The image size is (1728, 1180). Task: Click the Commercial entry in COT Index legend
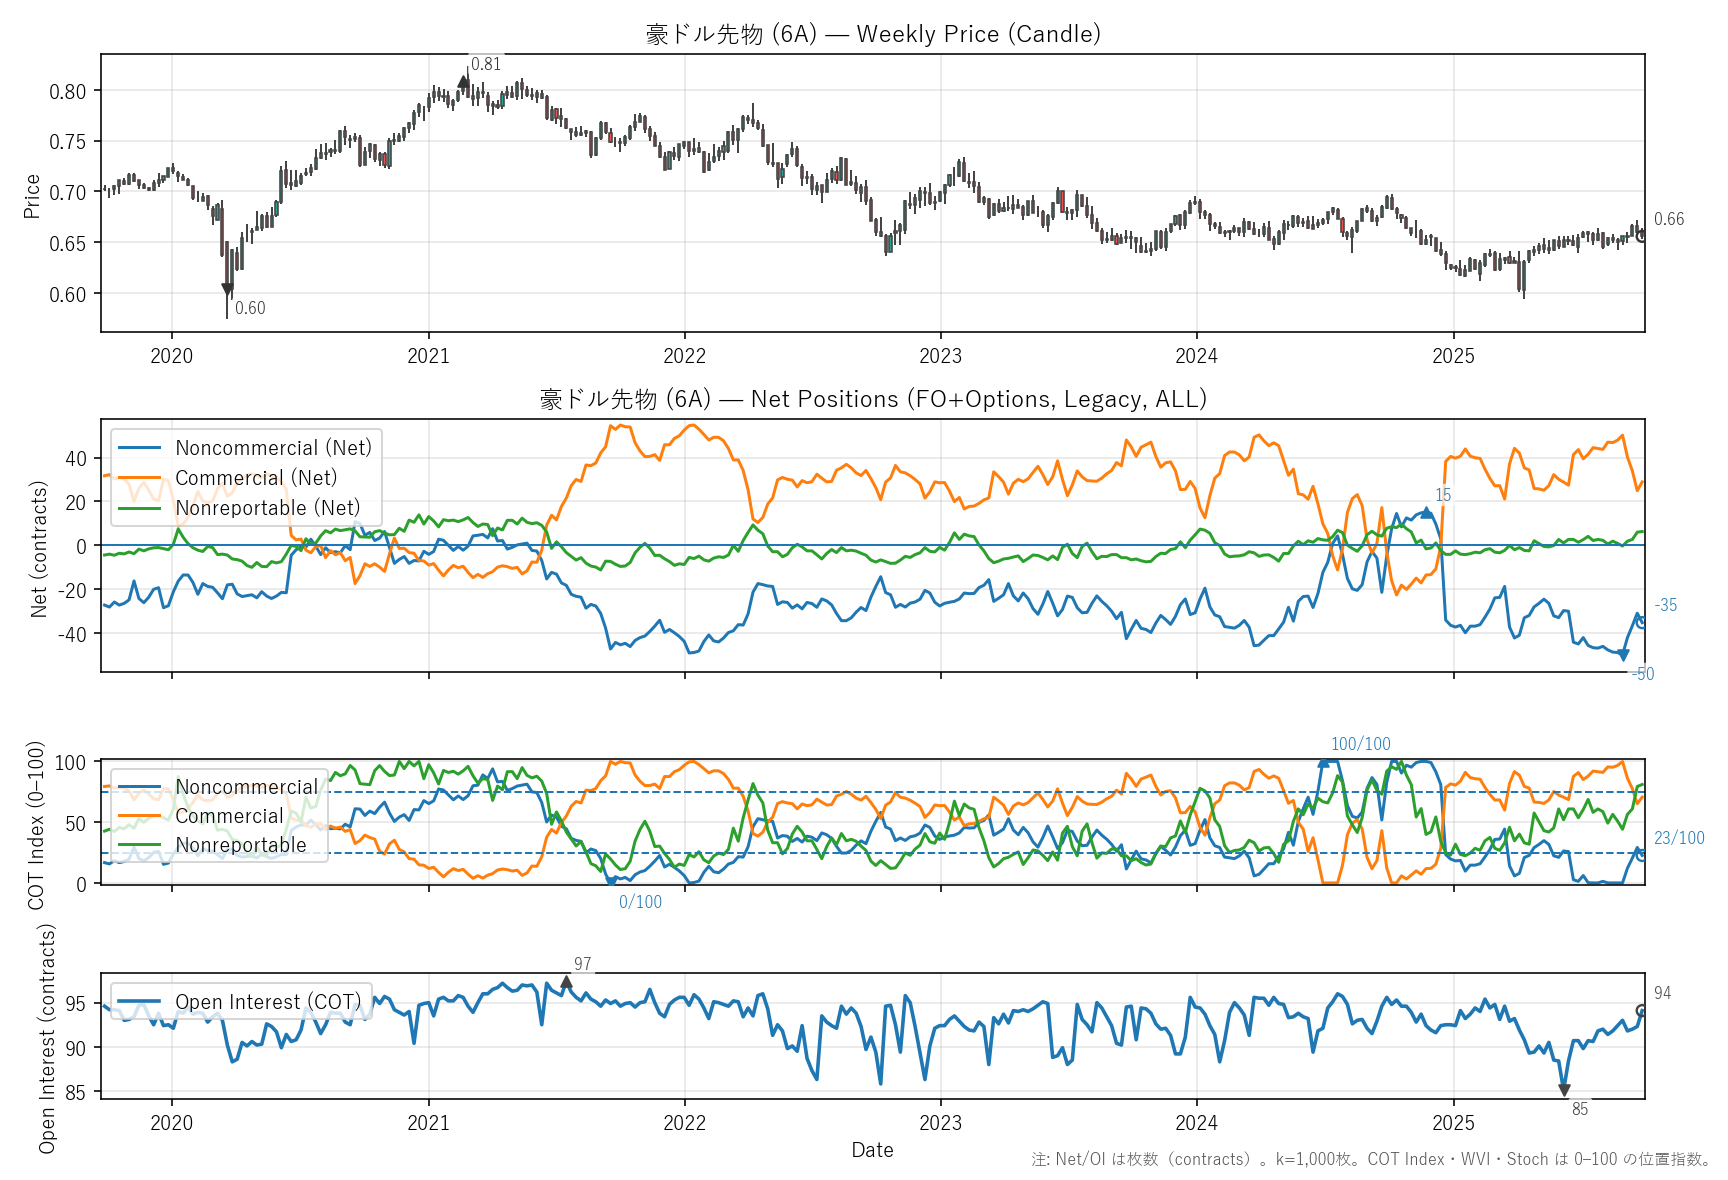point(229,816)
